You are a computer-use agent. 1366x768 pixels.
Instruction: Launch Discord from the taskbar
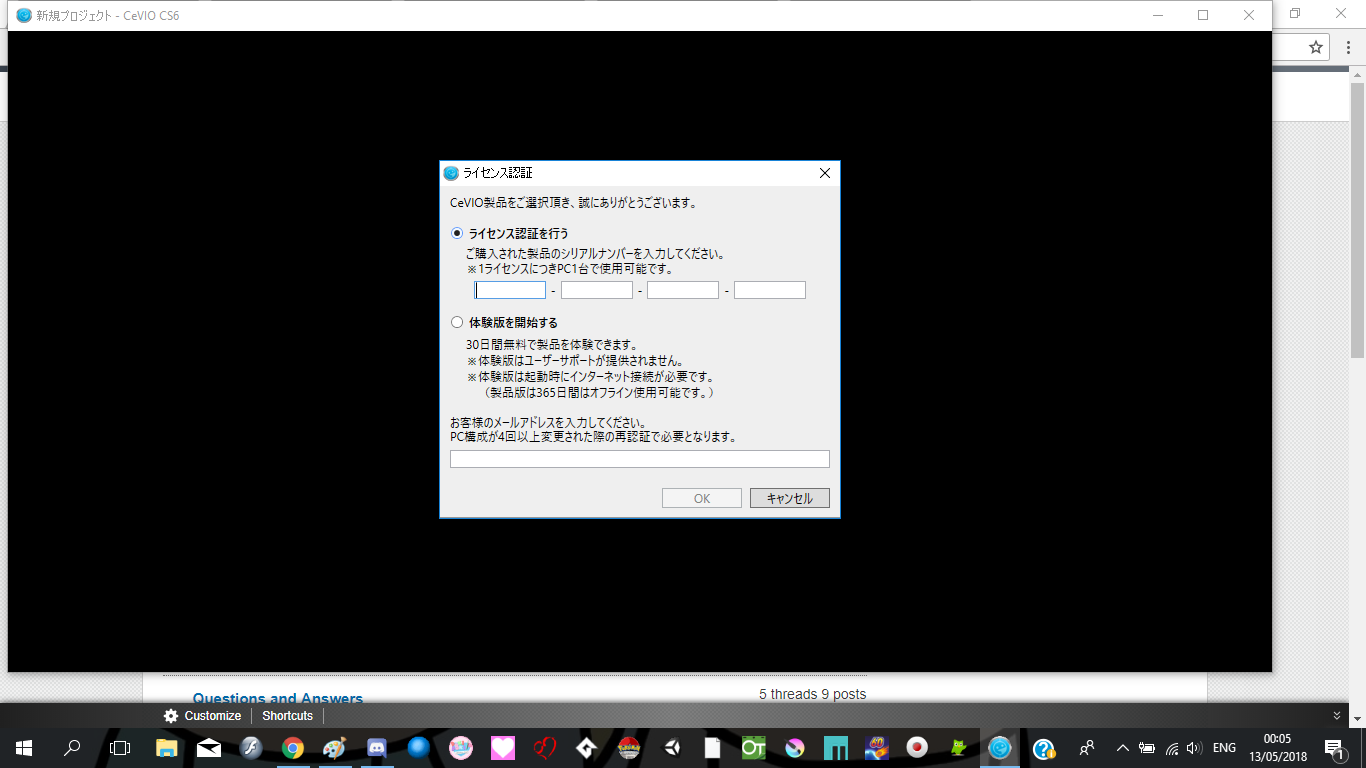377,748
